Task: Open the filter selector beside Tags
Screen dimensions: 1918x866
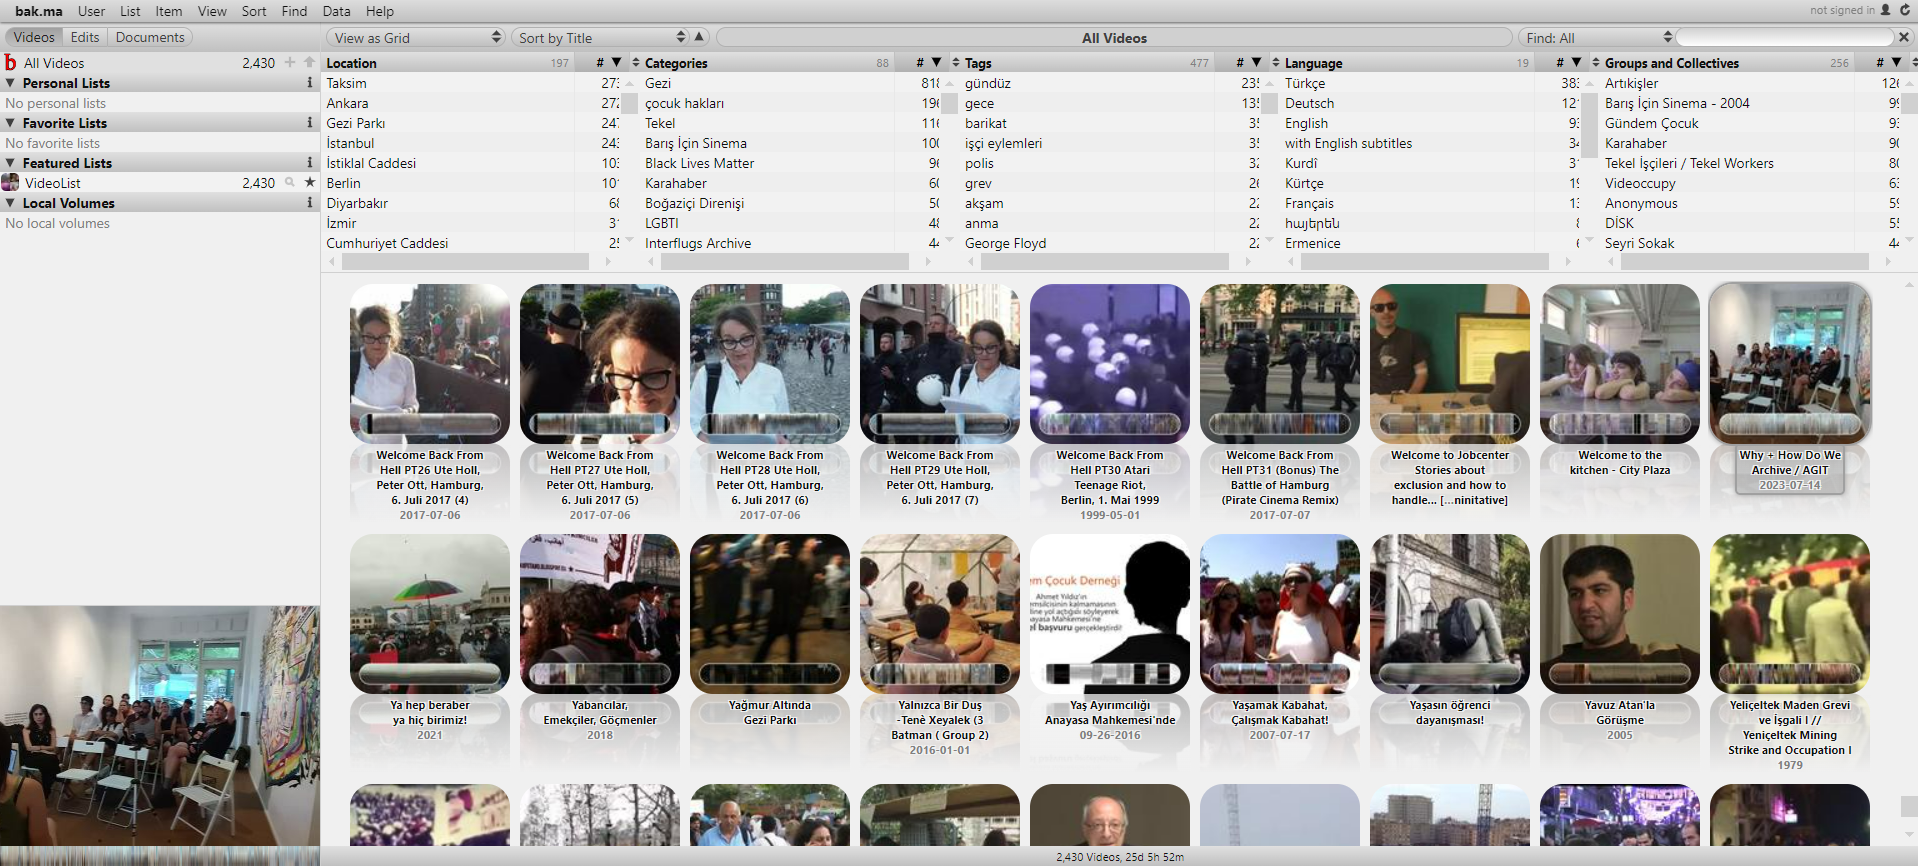Action: pos(955,63)
